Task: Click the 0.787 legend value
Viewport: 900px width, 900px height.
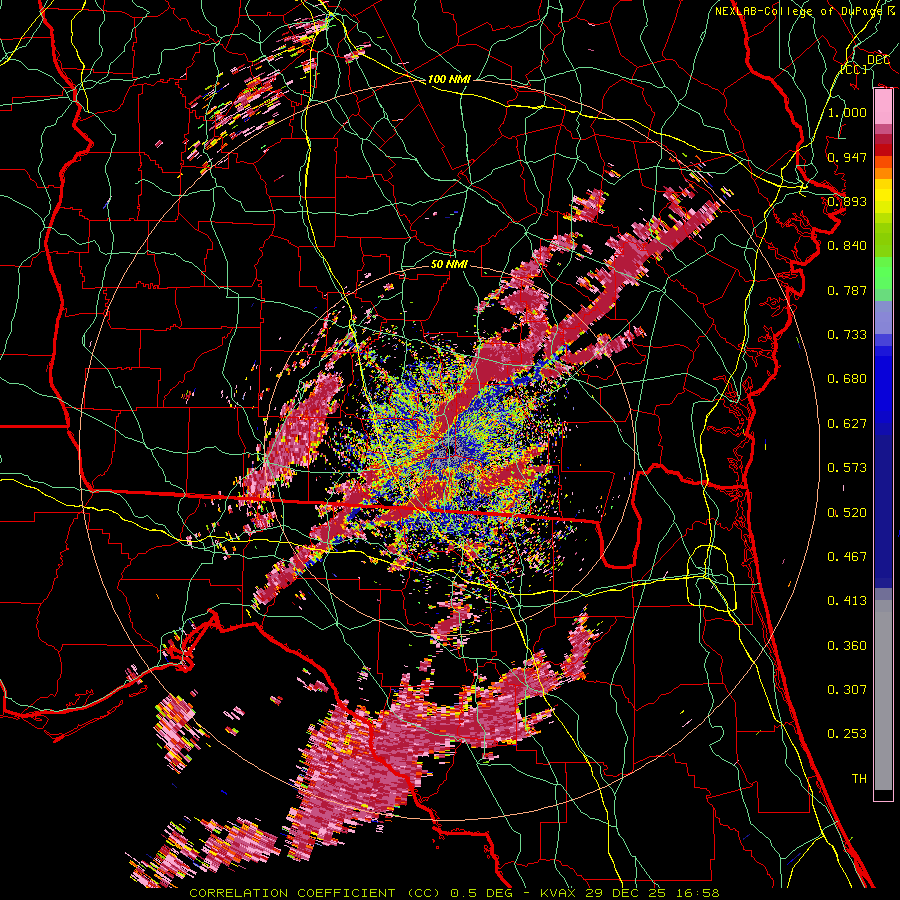Action: click(847, 290)
